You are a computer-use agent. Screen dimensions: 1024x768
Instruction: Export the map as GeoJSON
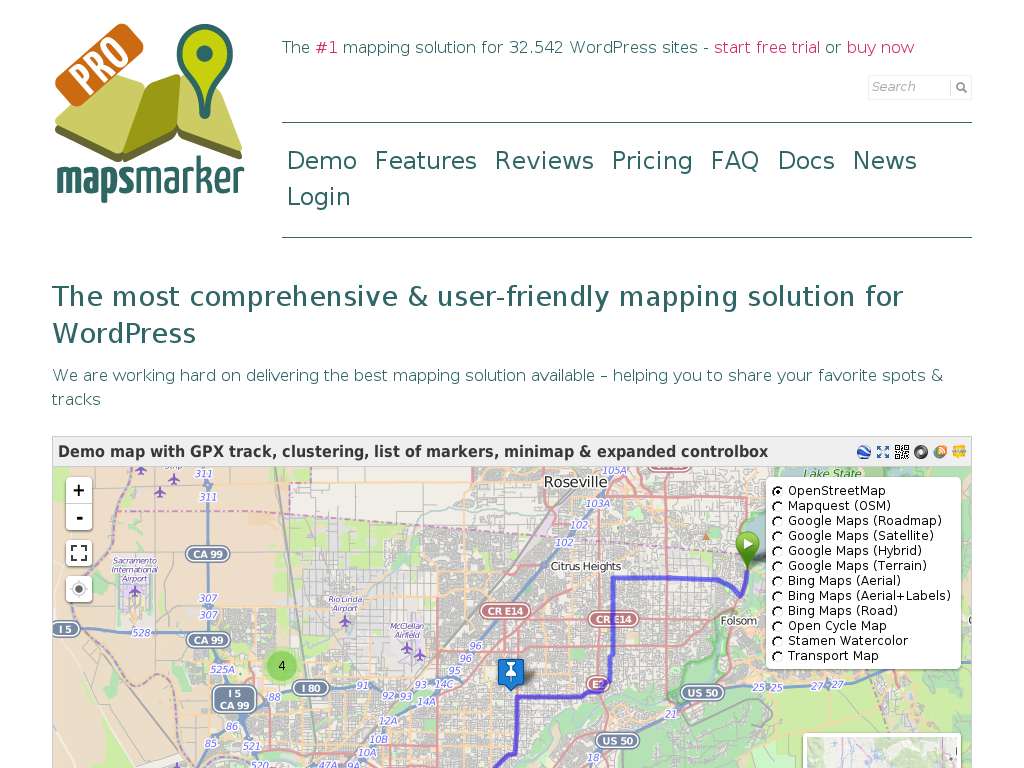pyautogui.click(x=921, y=452)
